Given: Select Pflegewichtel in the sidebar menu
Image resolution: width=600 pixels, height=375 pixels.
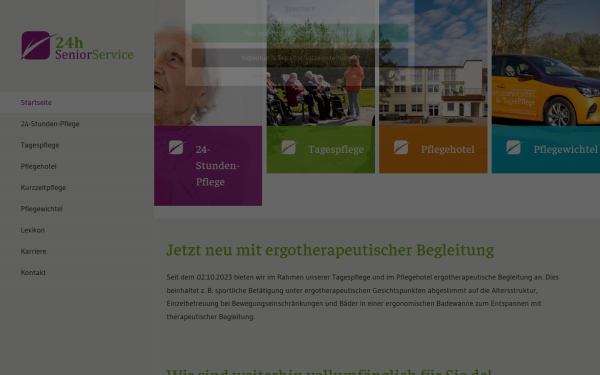Looking at the screenshot, I should coord(77,209).
